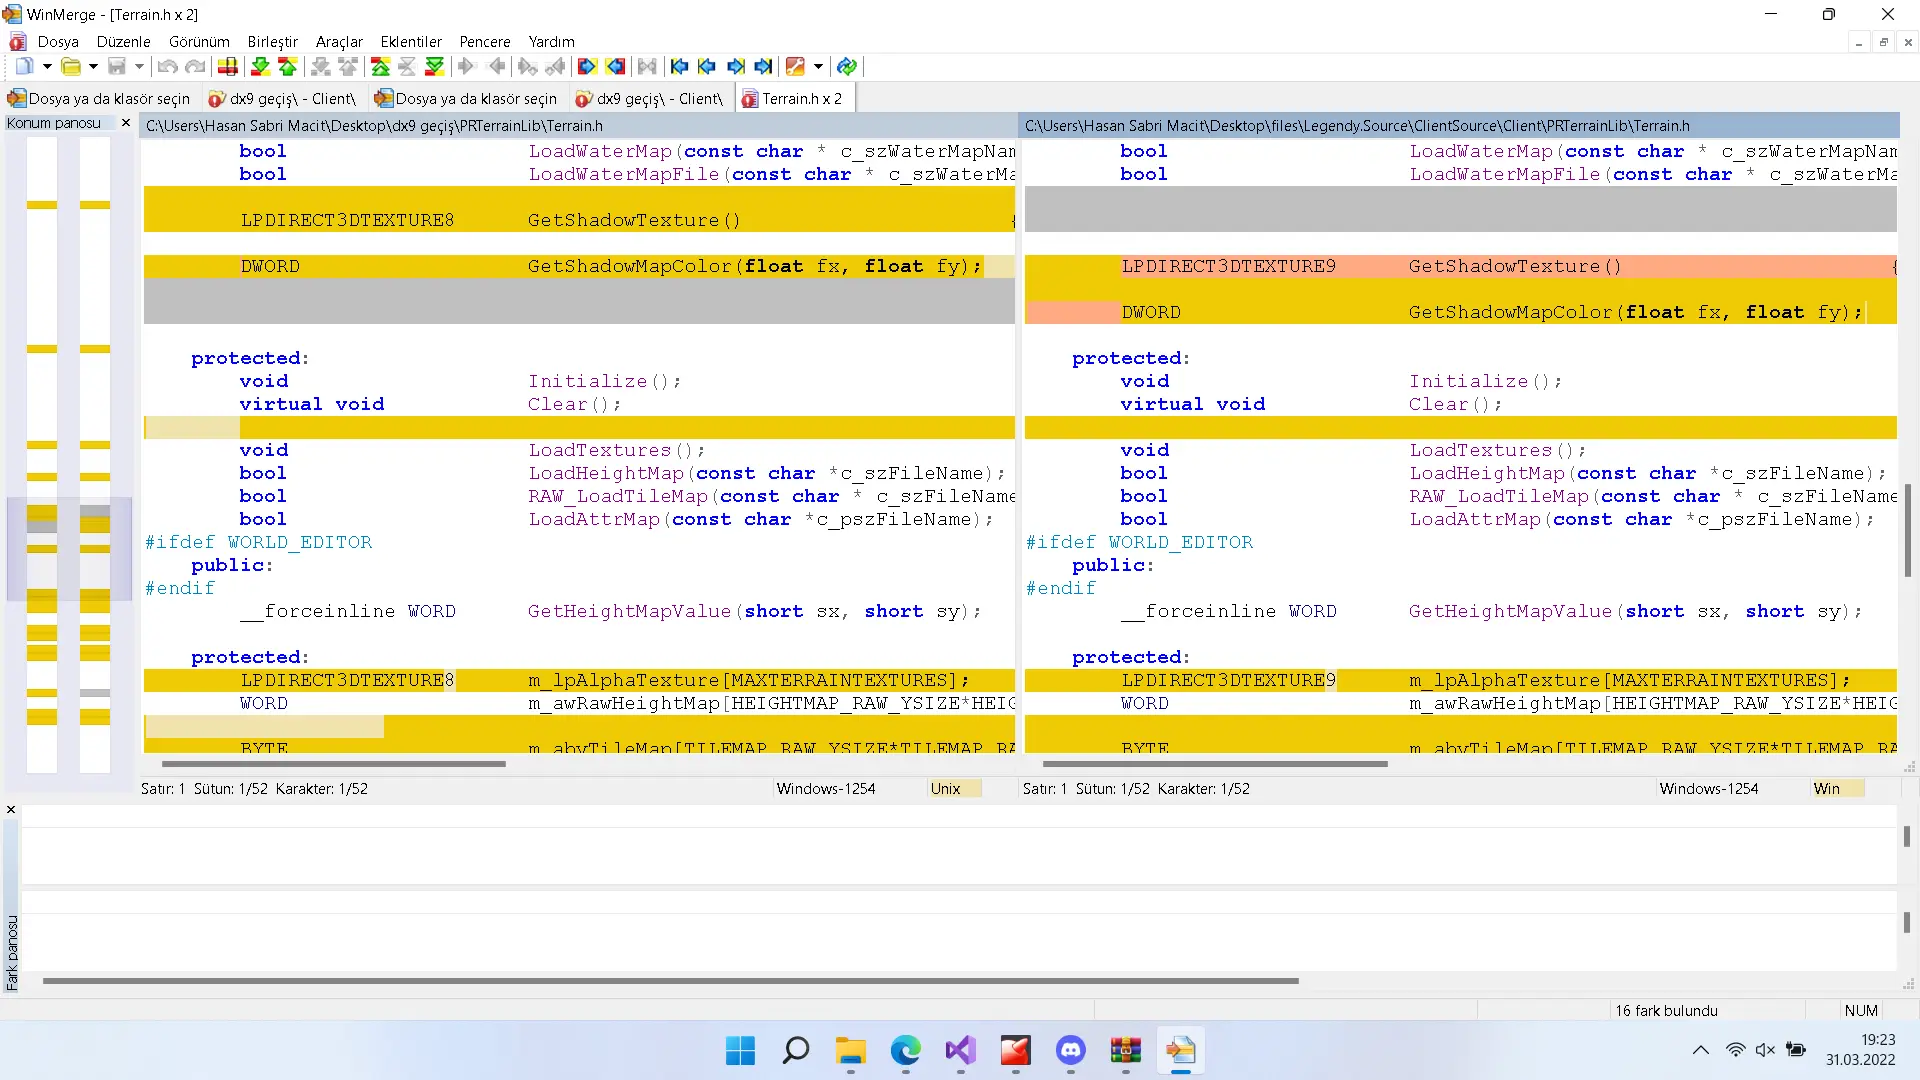
Task: Expand the New document dropdown arrow
Action: [47, 67]
